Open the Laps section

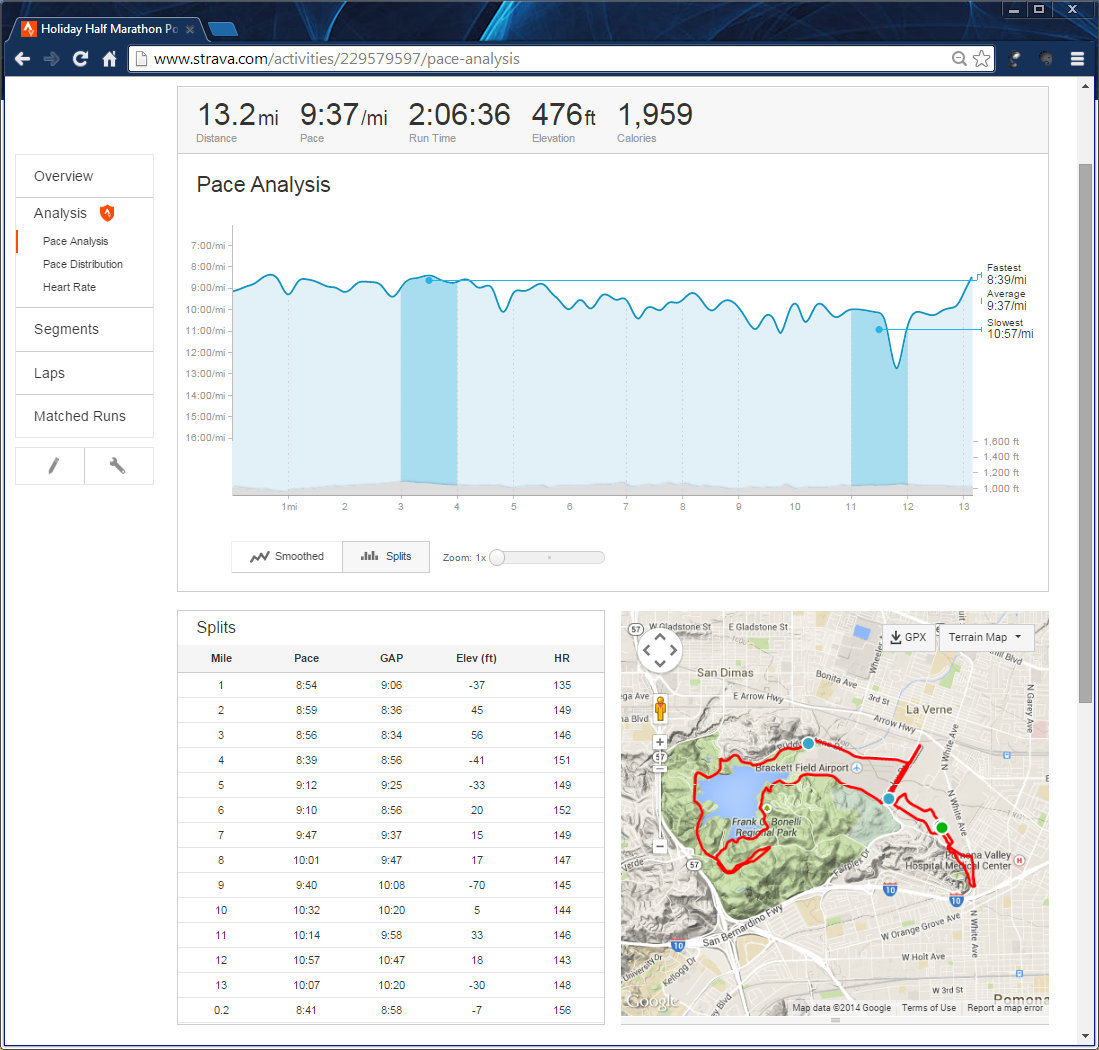49,373
